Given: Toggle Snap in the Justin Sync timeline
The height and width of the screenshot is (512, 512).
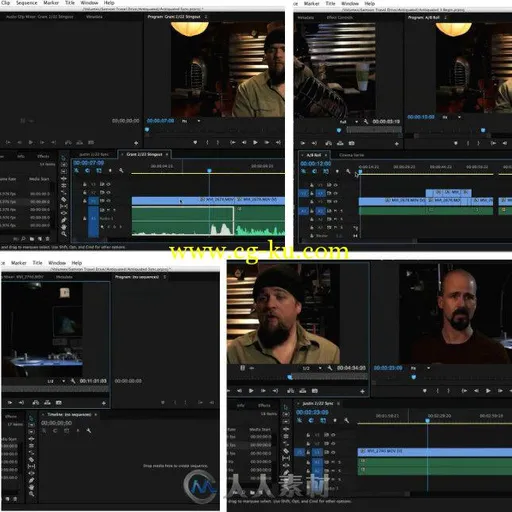Looking at the screenshot, I should pos(311,421).
